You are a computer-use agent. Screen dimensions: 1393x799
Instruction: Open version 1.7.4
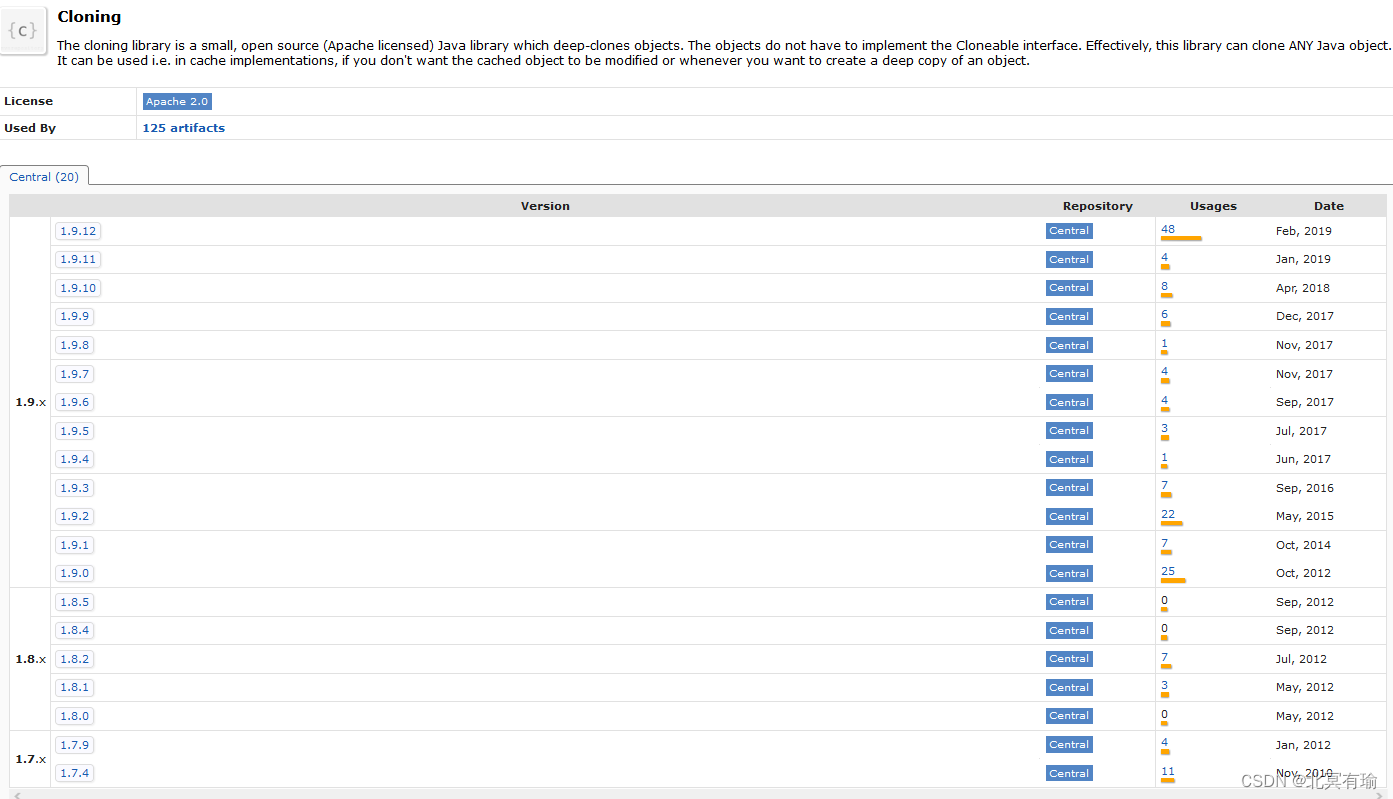click(75, 773)
